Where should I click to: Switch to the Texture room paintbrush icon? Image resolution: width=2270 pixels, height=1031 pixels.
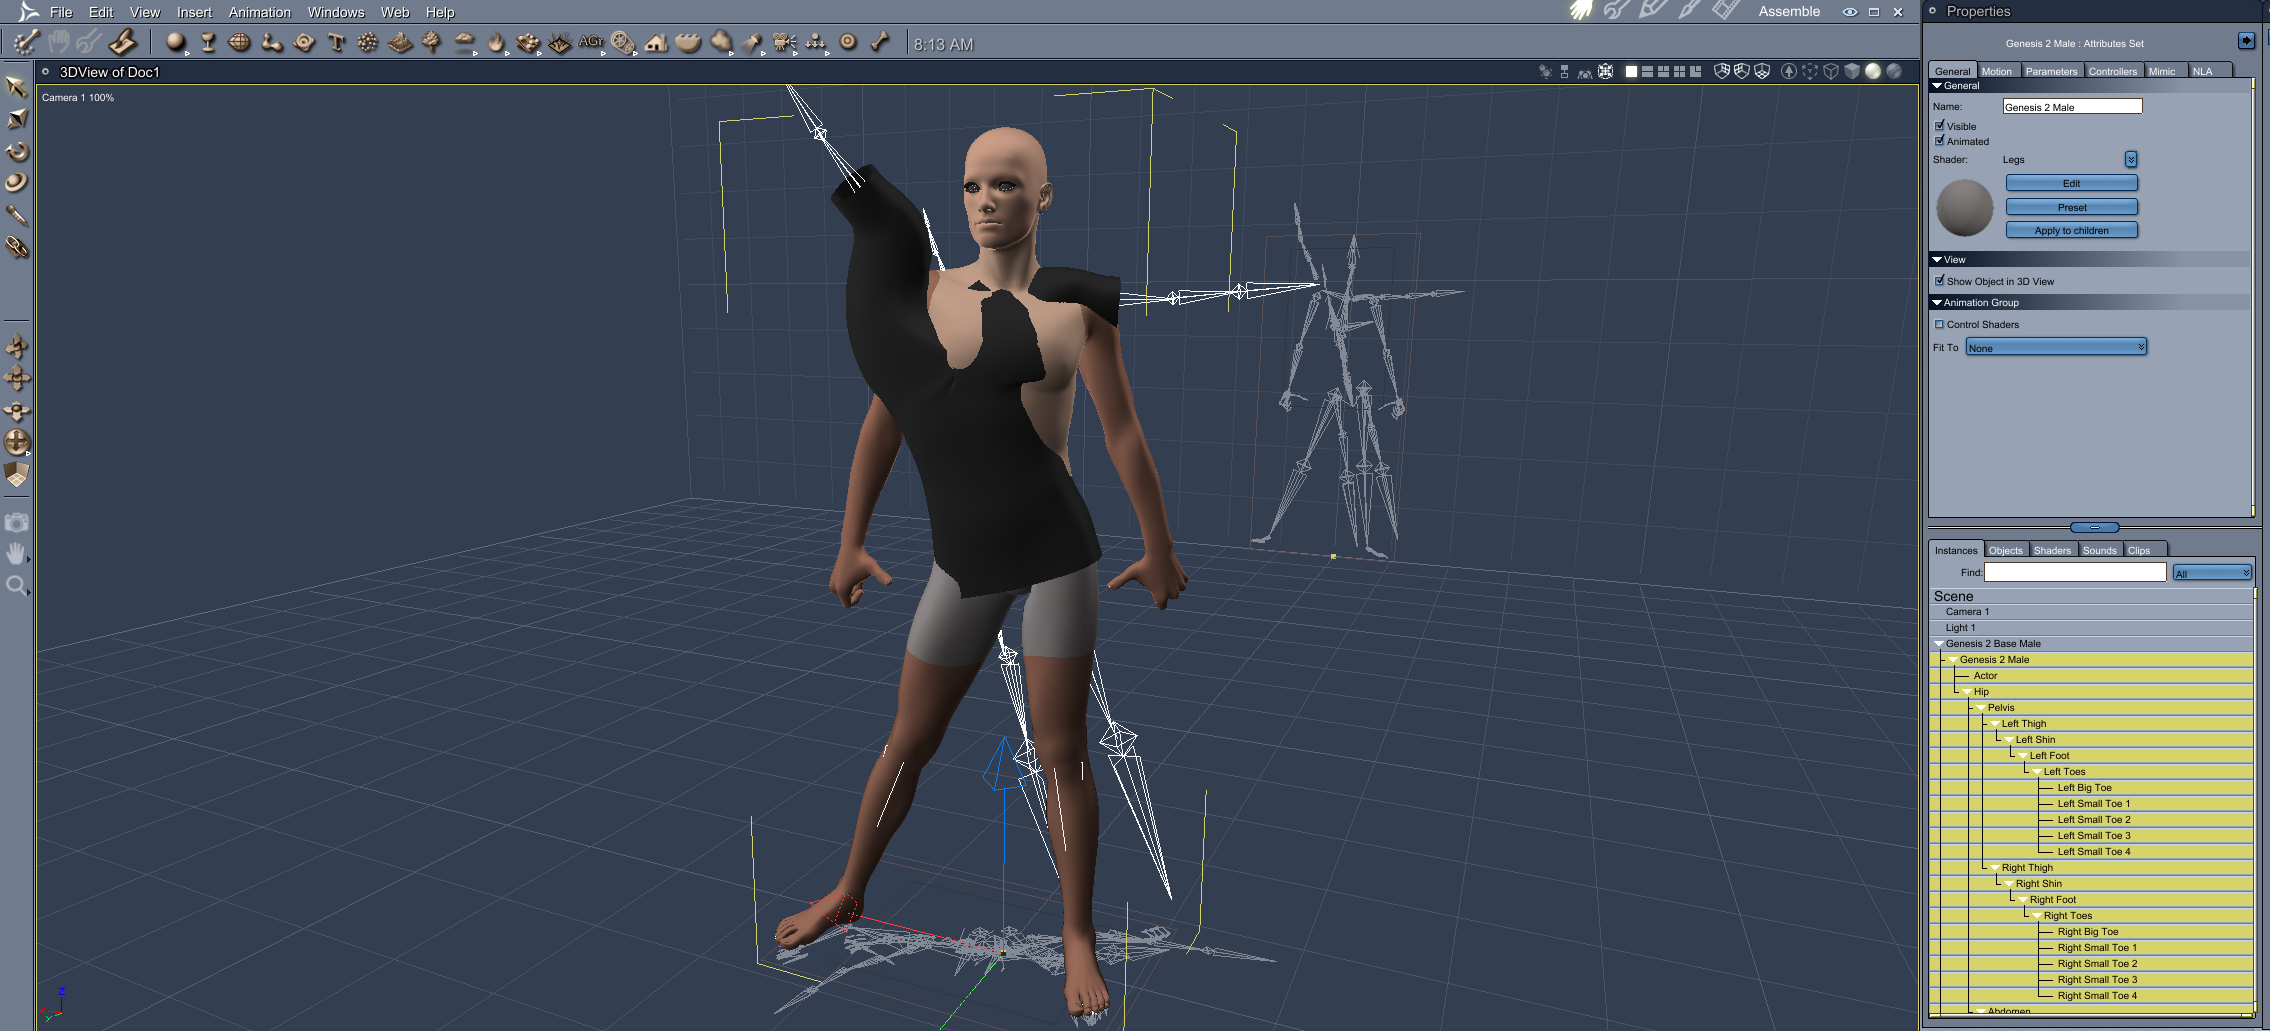[x=1689, y=11]
